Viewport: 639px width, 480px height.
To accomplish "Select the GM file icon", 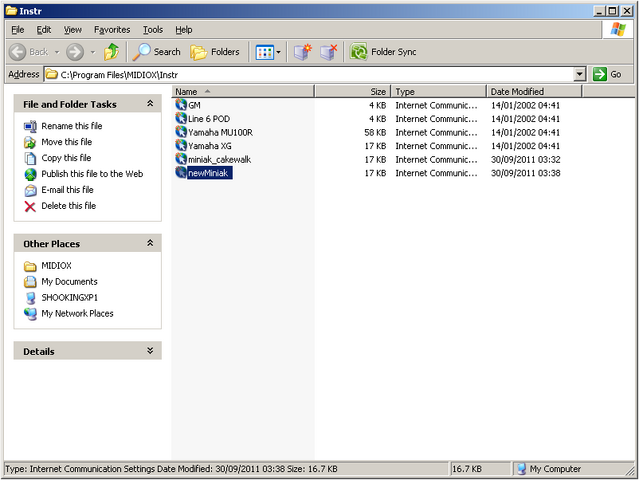I will (181, 105).
